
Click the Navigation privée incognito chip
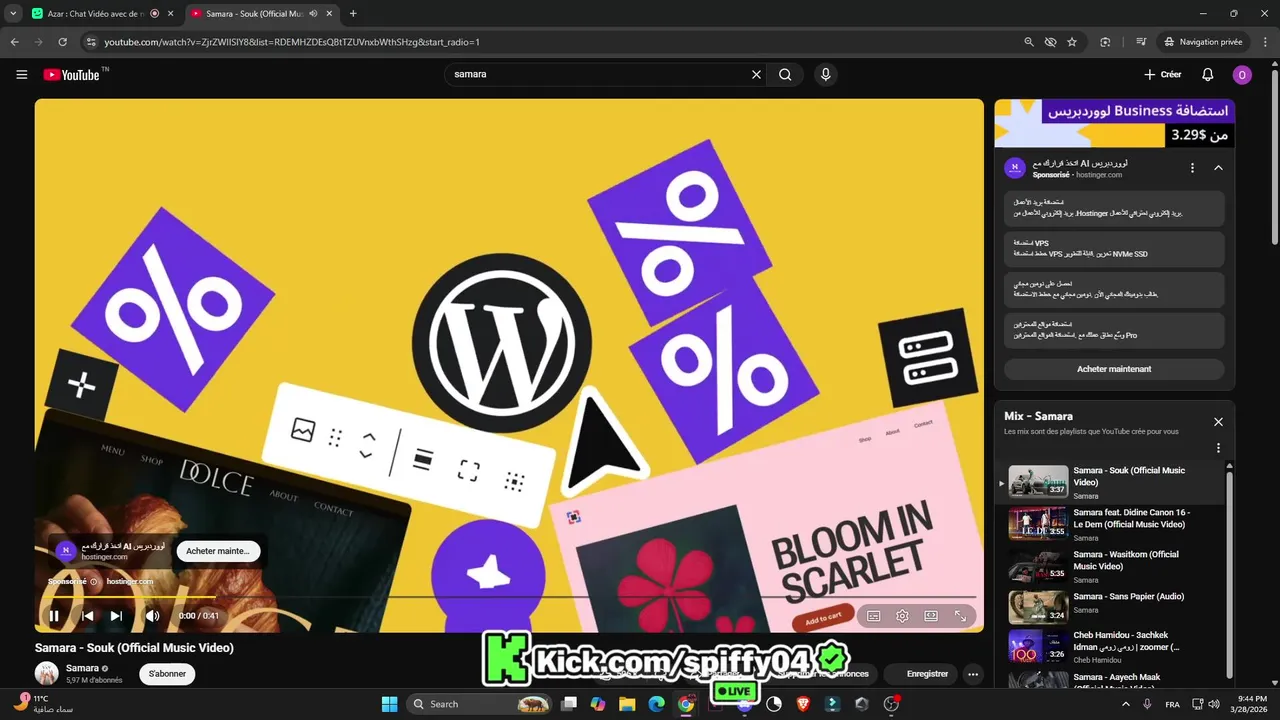coord(1204,42)
